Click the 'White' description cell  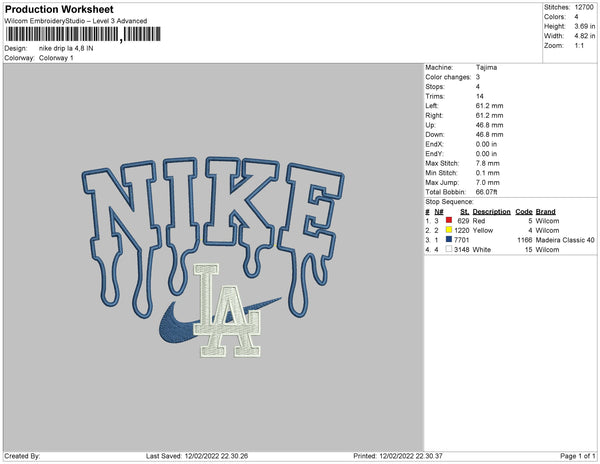point(481,249)
